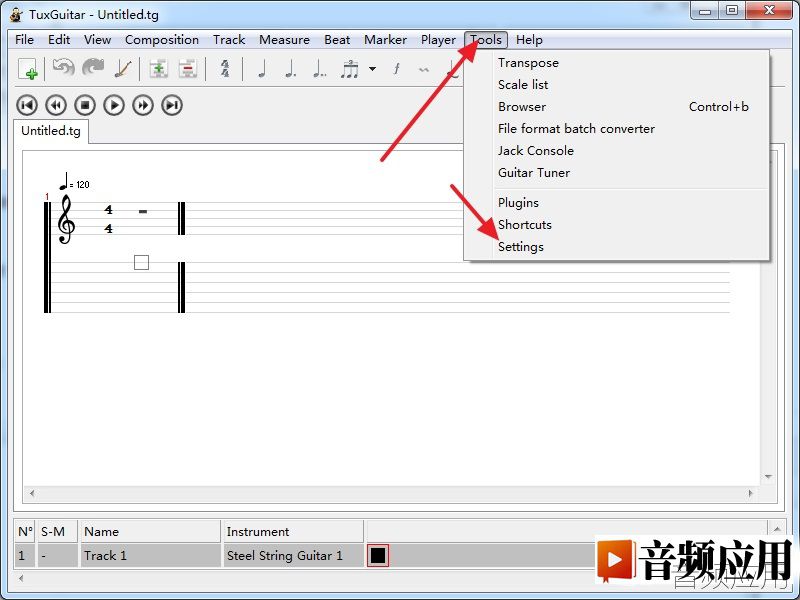Open the Marker menu
Viewport: 800px width, 600px height.
click(x=385, y=40)
